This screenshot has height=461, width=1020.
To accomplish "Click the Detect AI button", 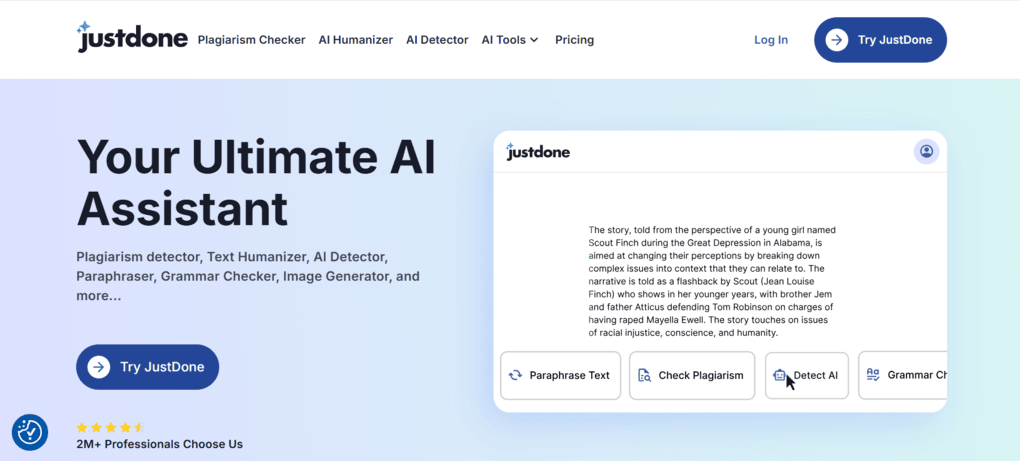I will click(x=807, y=375).
